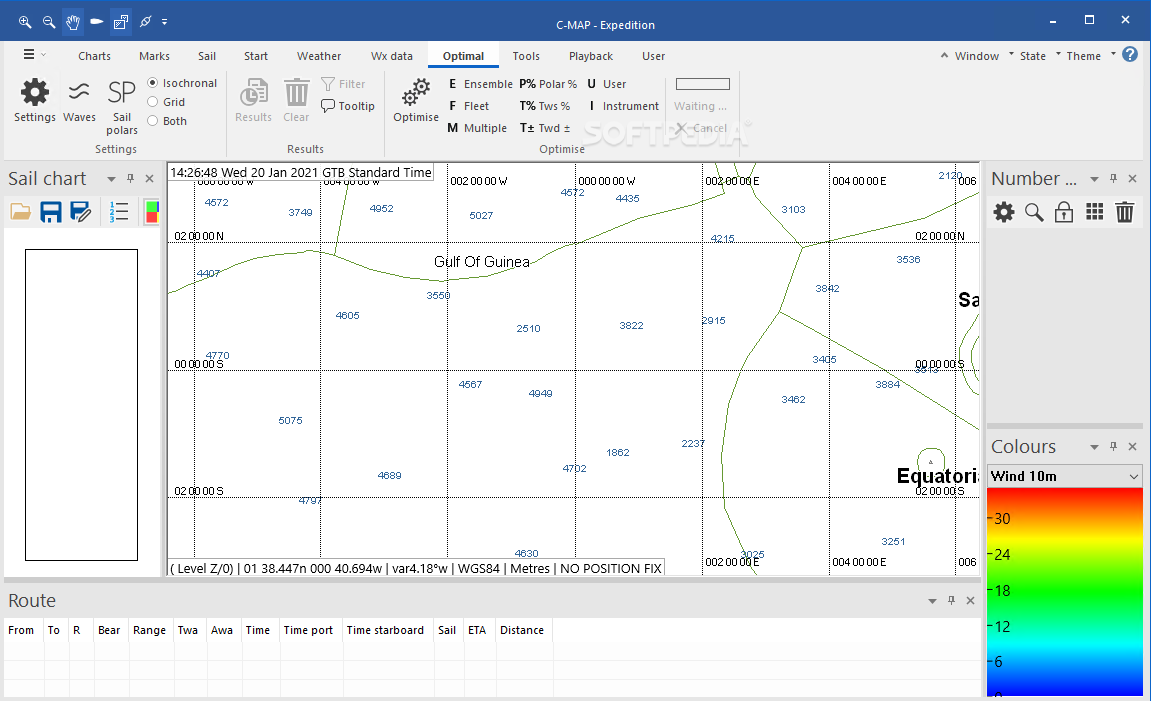Click Twd ± option
The height and width of the screenshot is (701, 1151).
[x=545, y=128]
